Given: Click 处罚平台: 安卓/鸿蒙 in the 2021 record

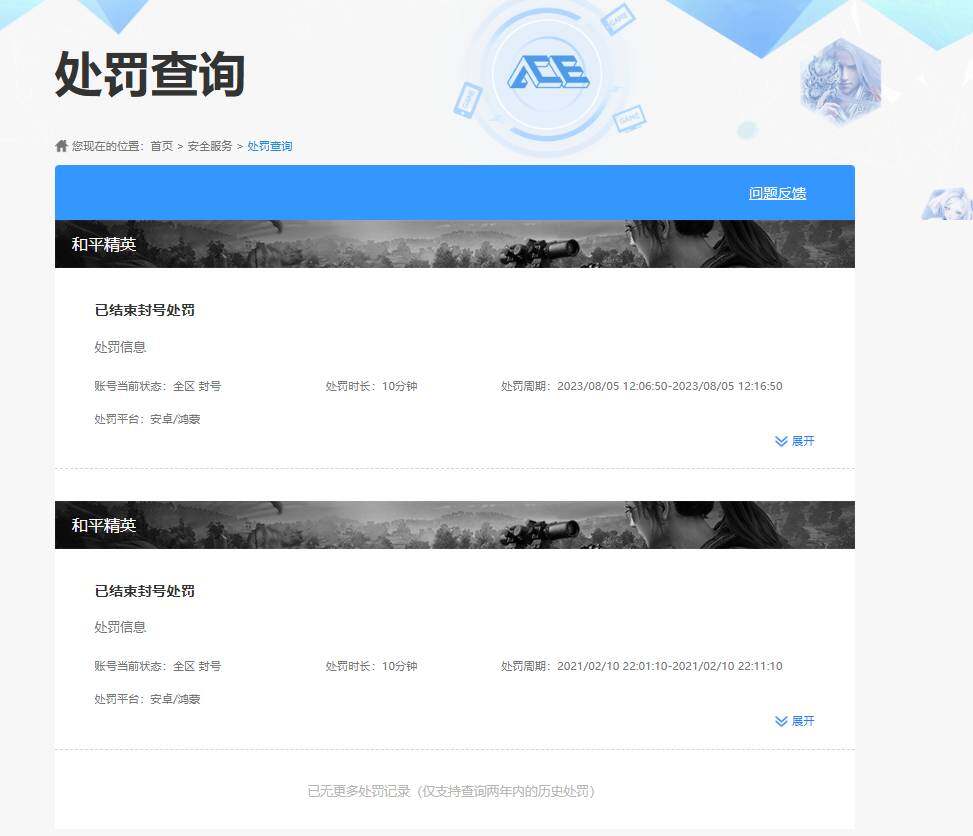Looking at the screenshot, I should (x=147, y=699).
